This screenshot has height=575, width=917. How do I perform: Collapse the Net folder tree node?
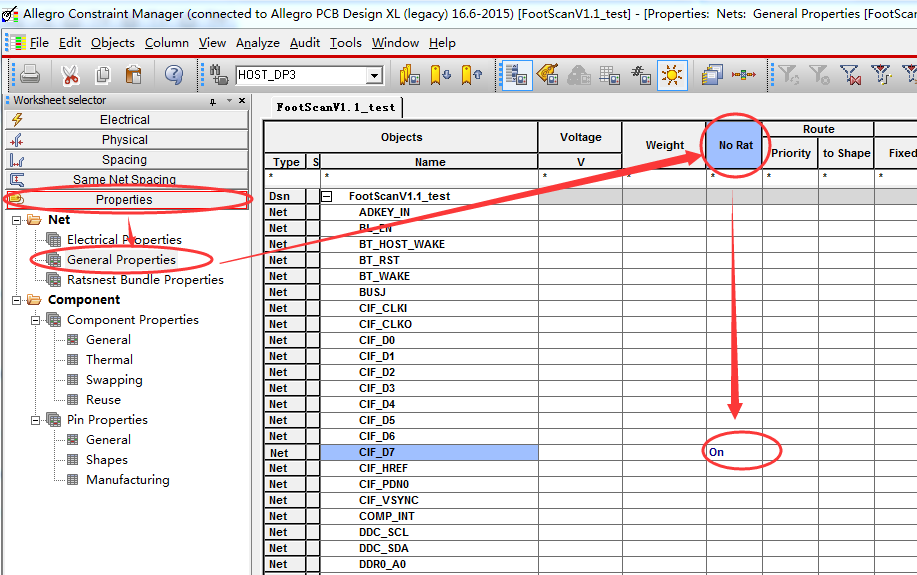[17, 220]
